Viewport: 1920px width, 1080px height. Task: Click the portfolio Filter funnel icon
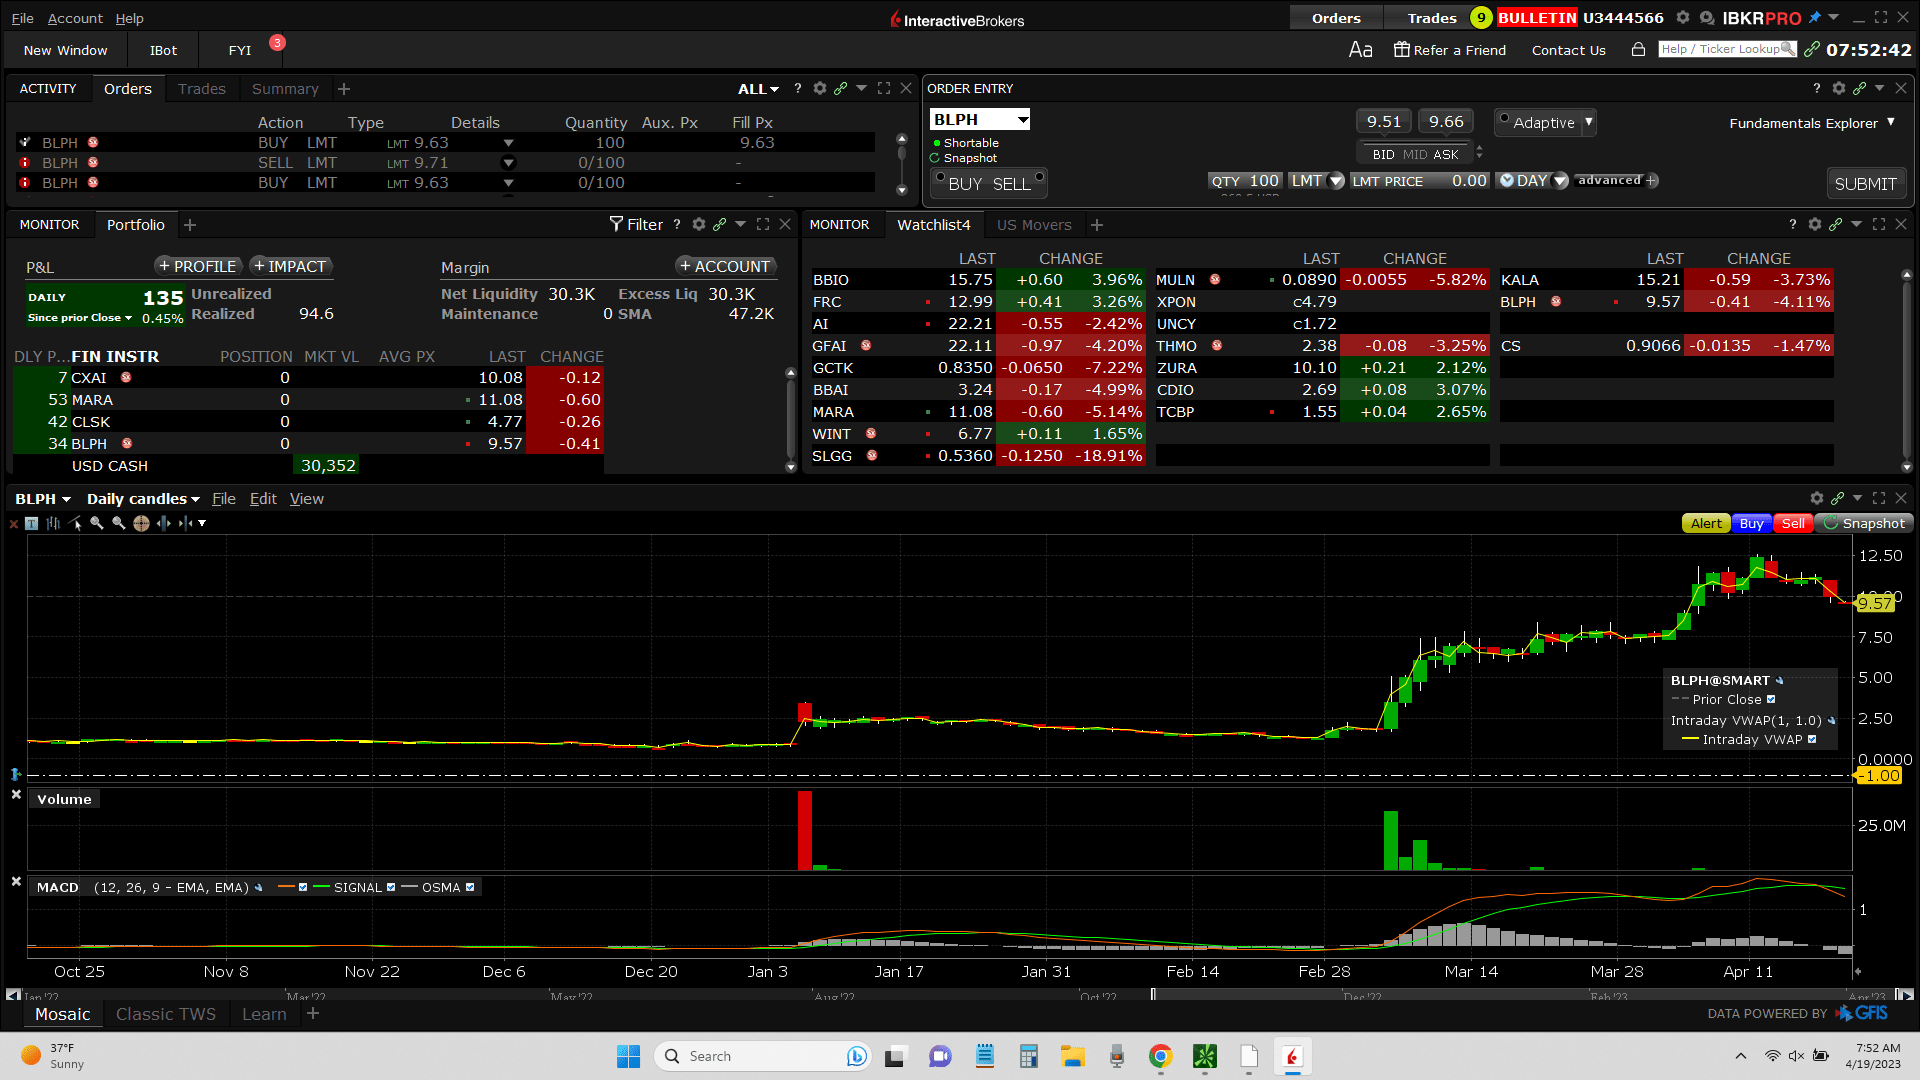coord(616,224)
